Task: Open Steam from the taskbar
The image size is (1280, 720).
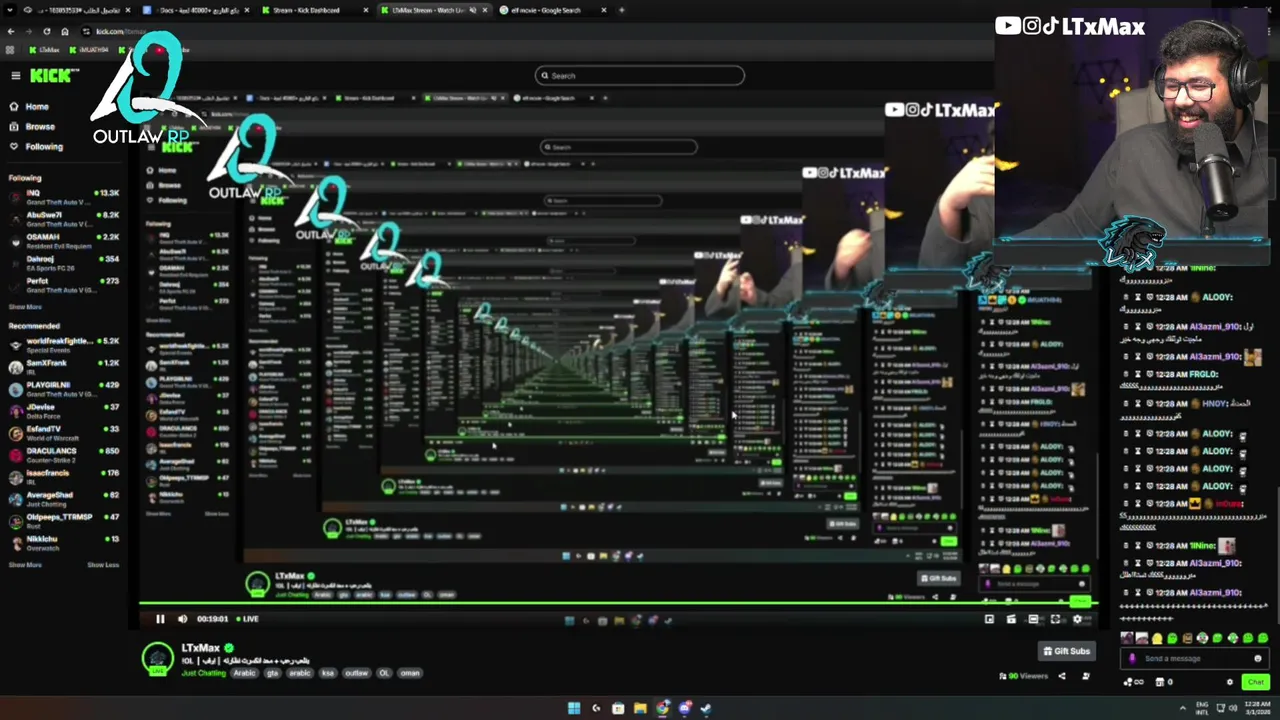Action: pyautogui.click(x=706, y=708)
